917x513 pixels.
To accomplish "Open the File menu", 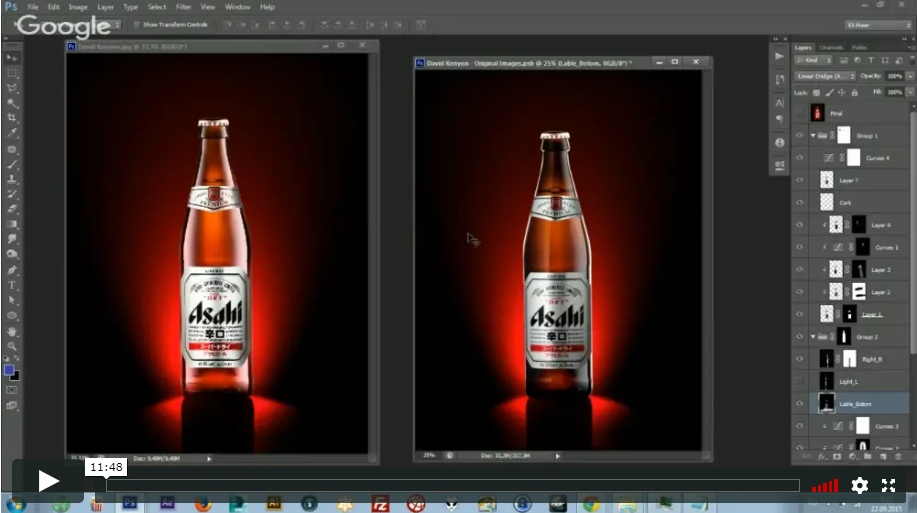I will (x=33, y=7).
